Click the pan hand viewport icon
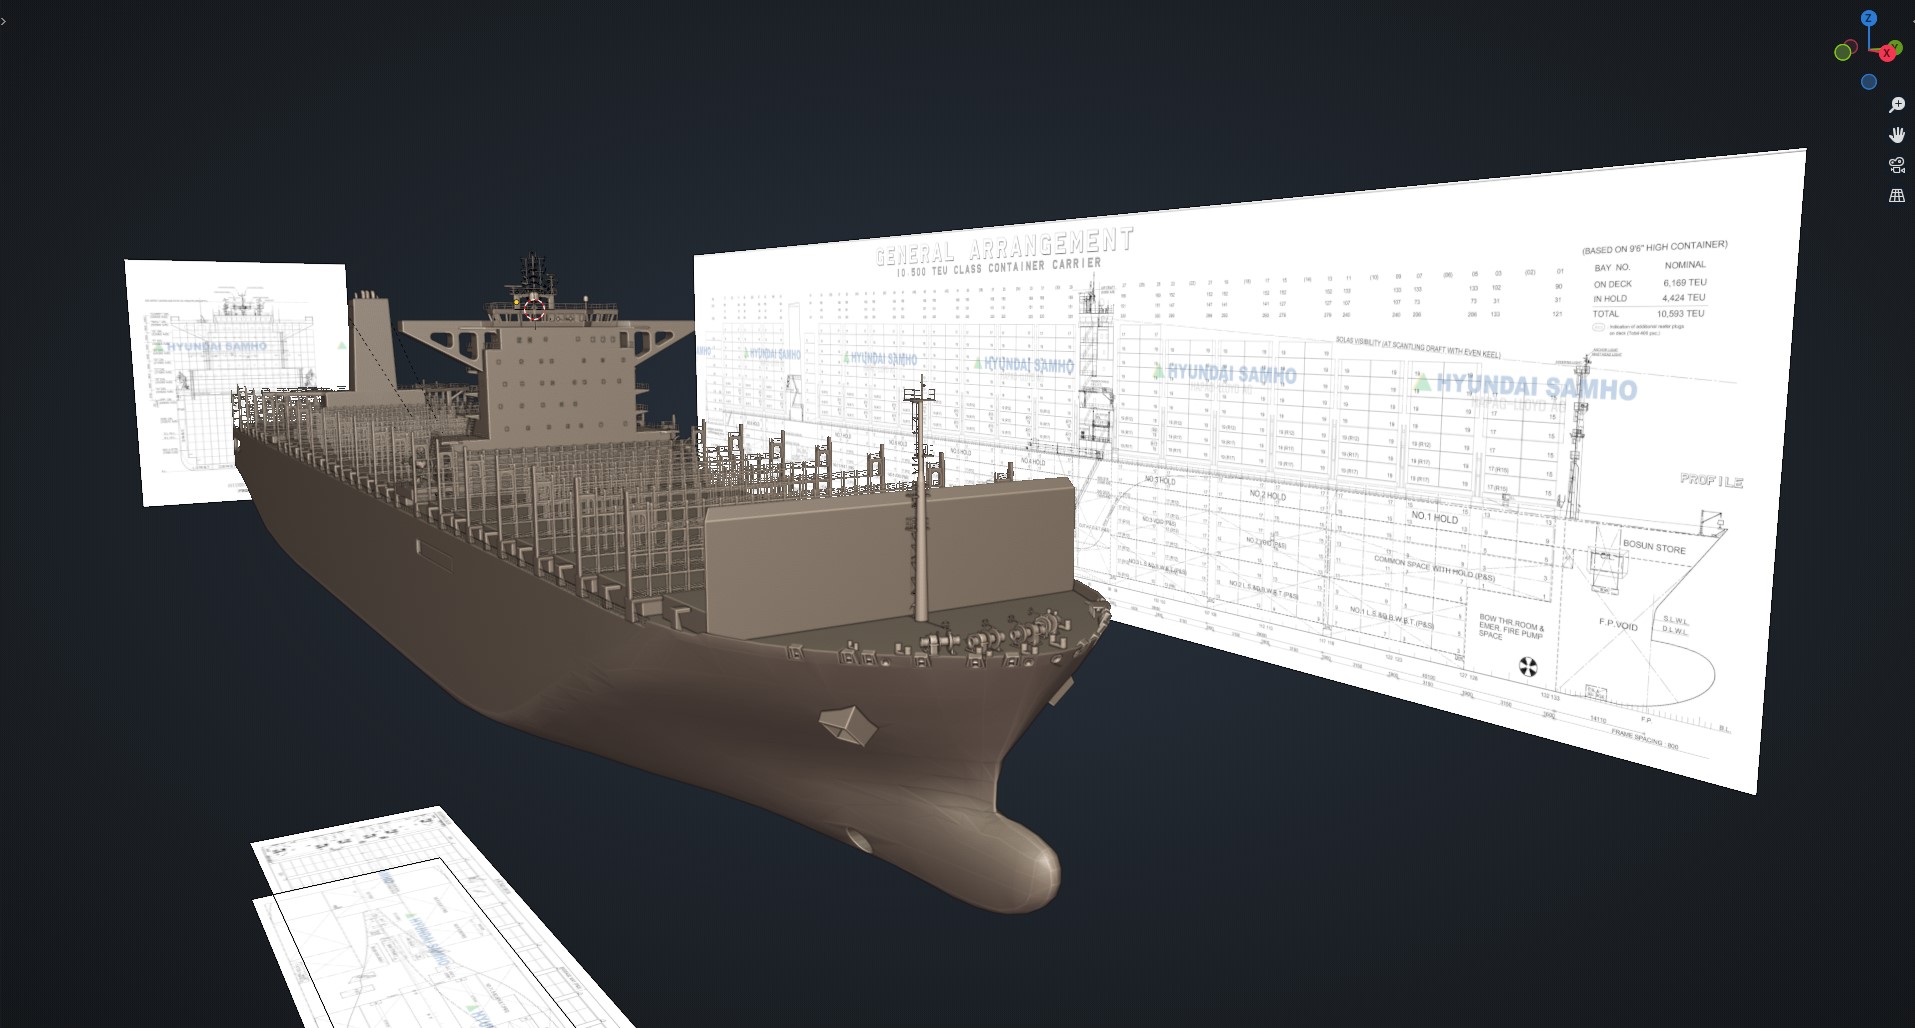 click(x=1896, y=135)
